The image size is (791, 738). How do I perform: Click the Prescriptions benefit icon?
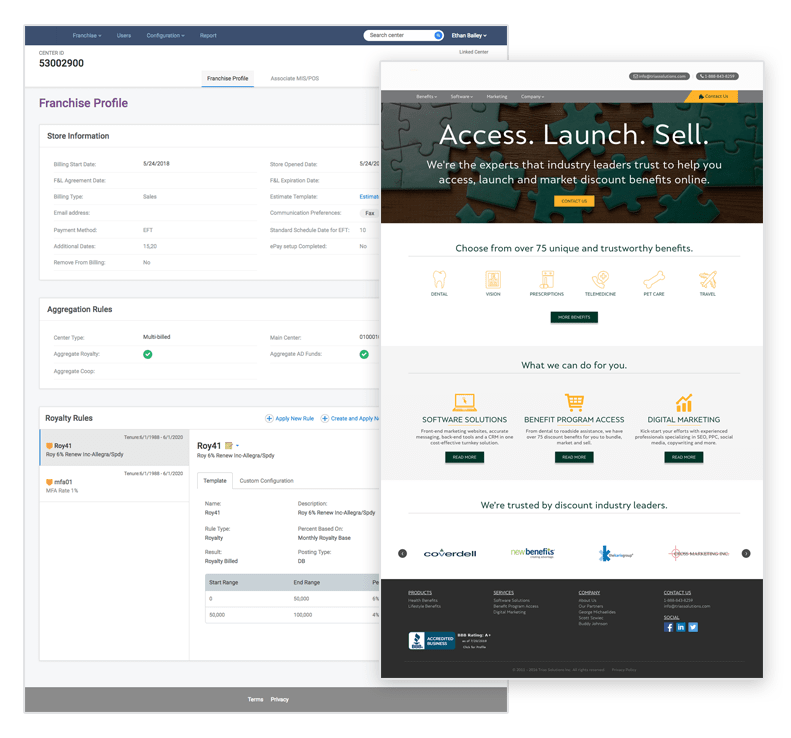click(547, 279)
